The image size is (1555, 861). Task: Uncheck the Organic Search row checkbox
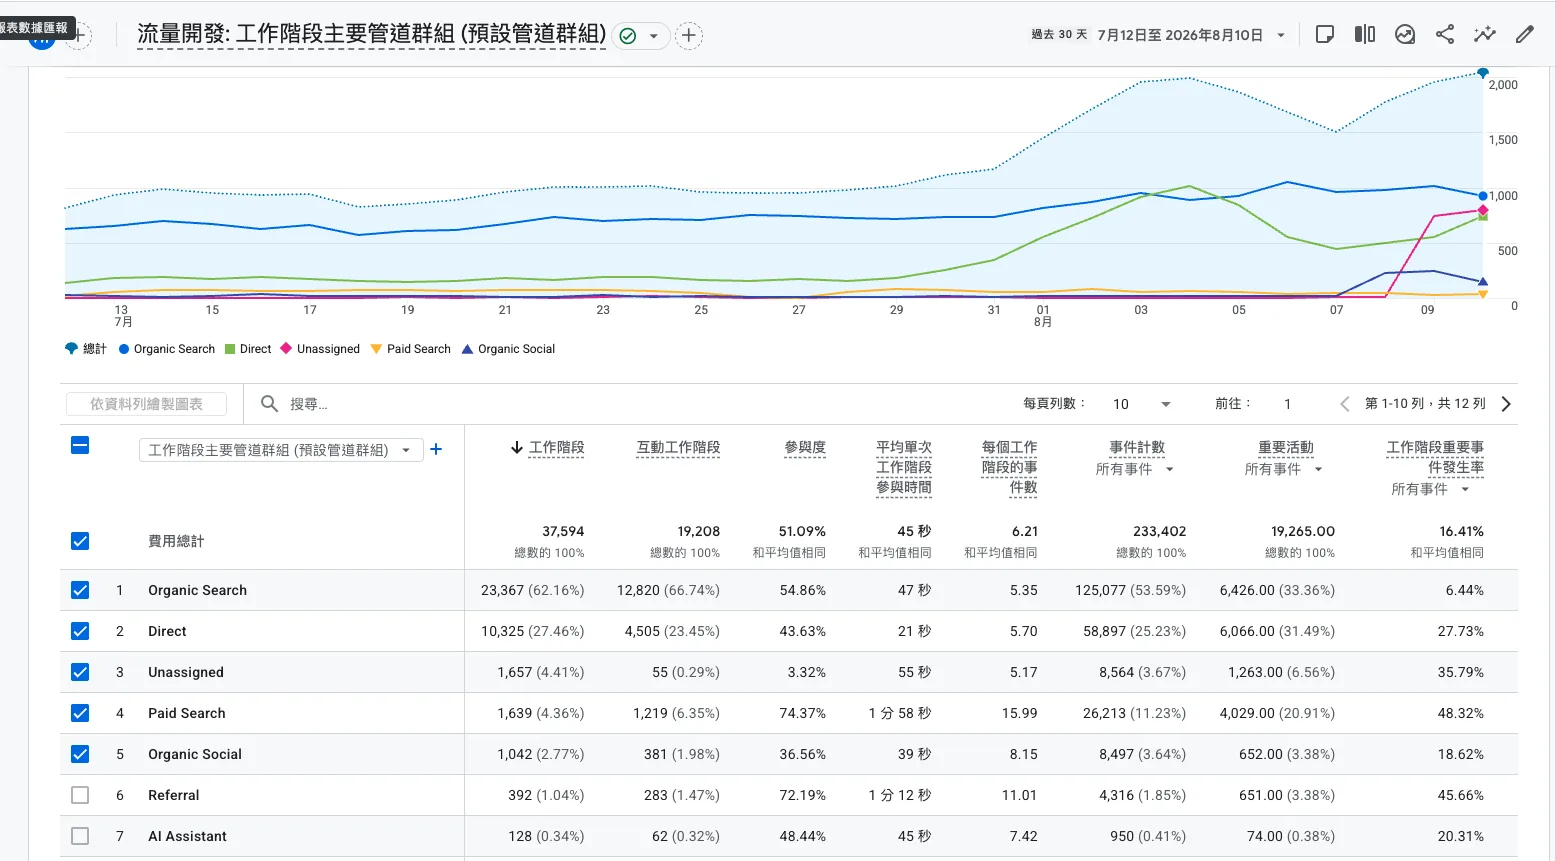(x=80, y=590)
